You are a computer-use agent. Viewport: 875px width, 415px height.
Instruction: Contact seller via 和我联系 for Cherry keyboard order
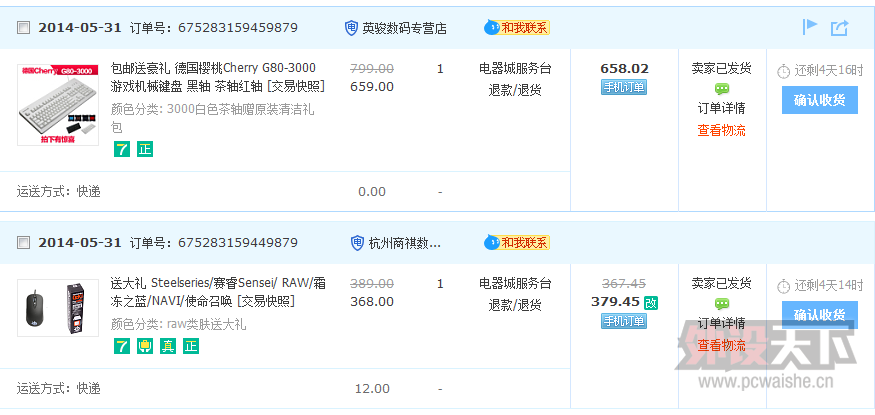517,27
